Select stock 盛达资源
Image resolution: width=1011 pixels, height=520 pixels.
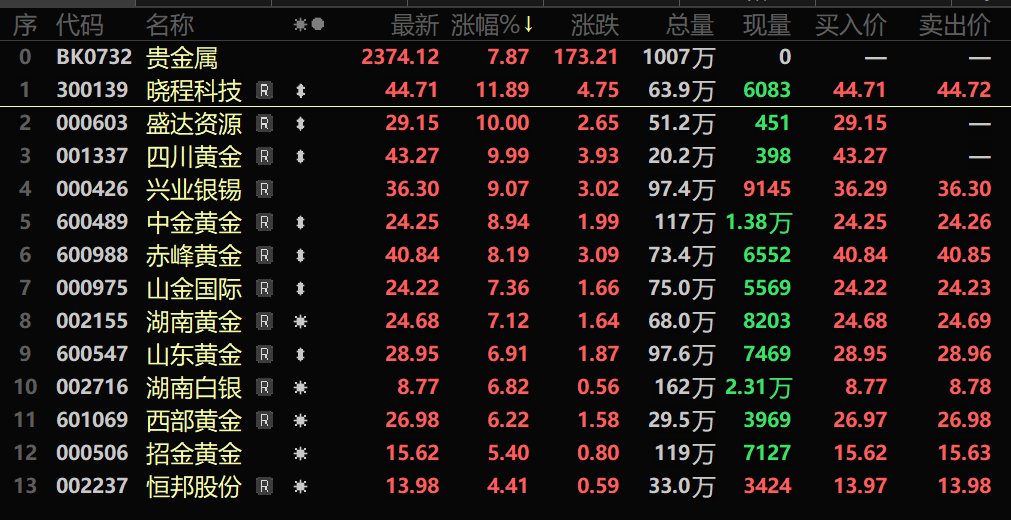[x=194, y=123]
